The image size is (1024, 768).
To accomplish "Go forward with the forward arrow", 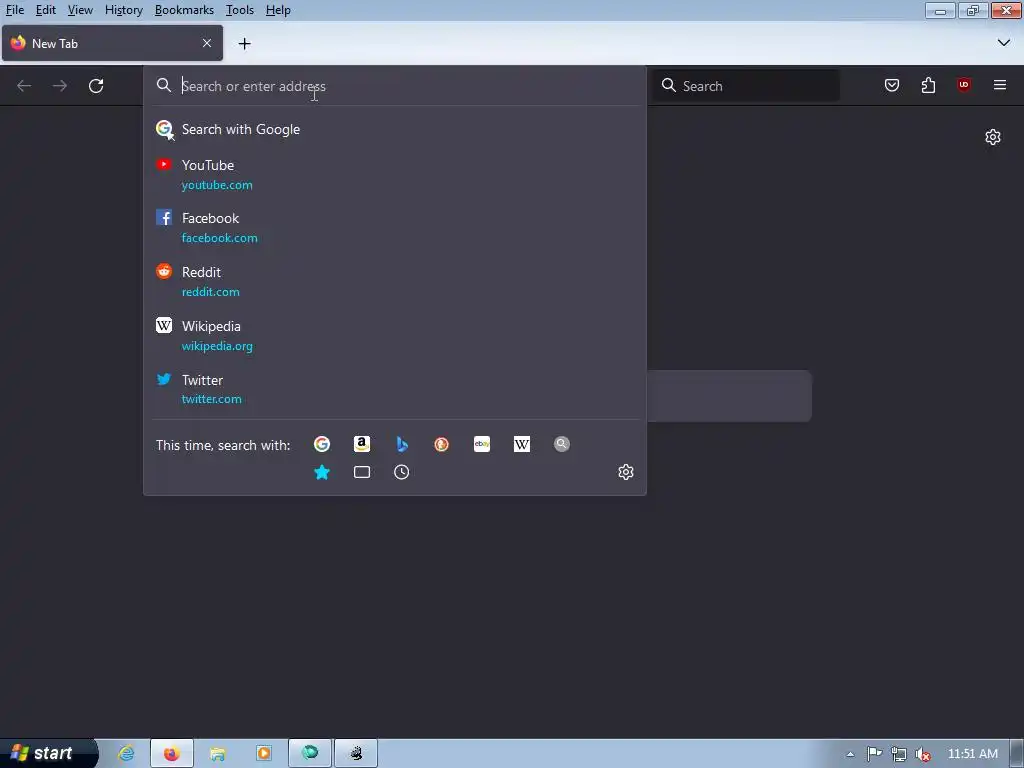I will (x=59, y=86).
